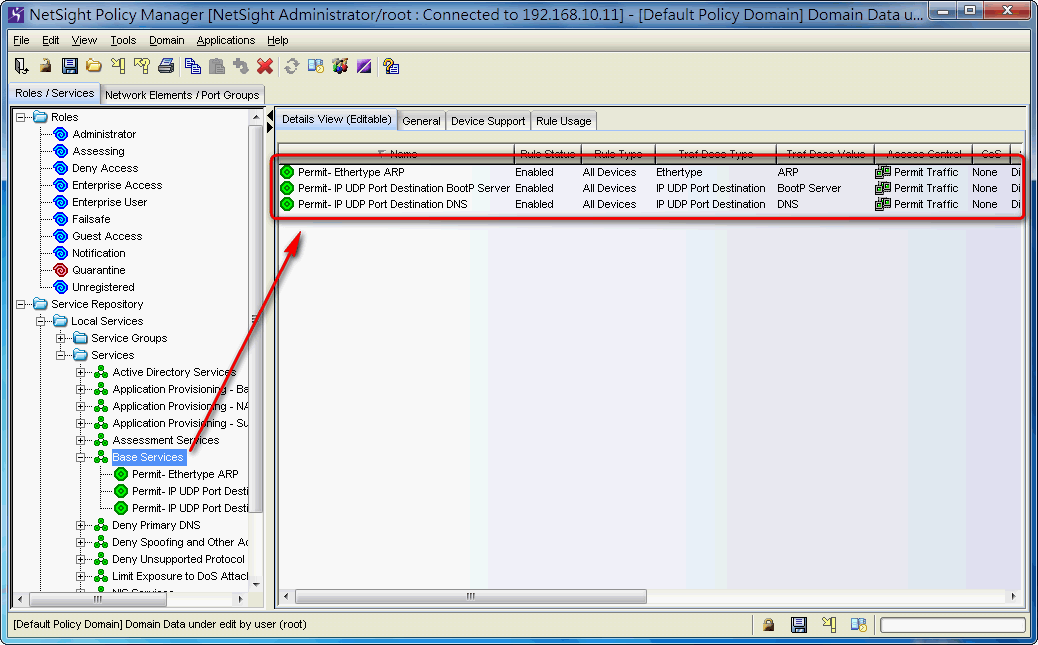Click the blue panels icon in the toolbar

point(316,66)
